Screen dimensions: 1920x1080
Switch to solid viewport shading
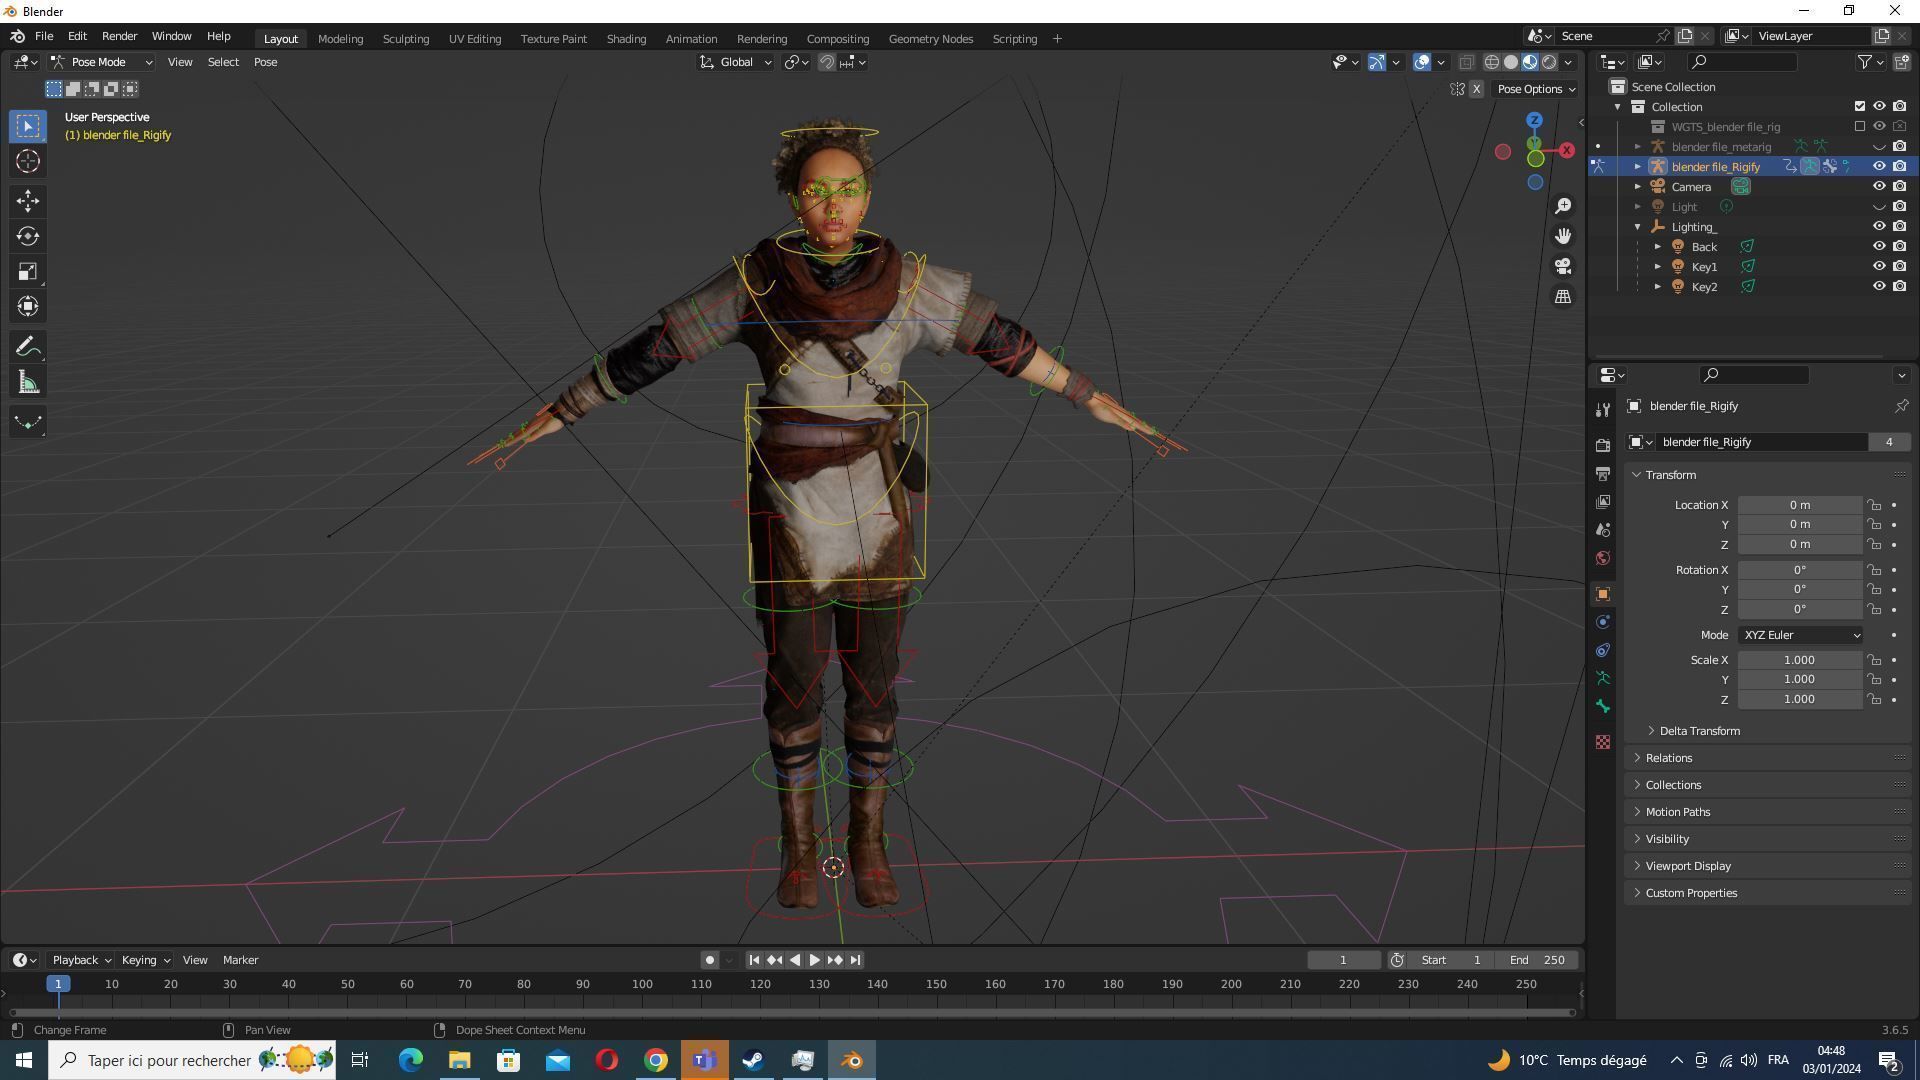point(1511,62)
